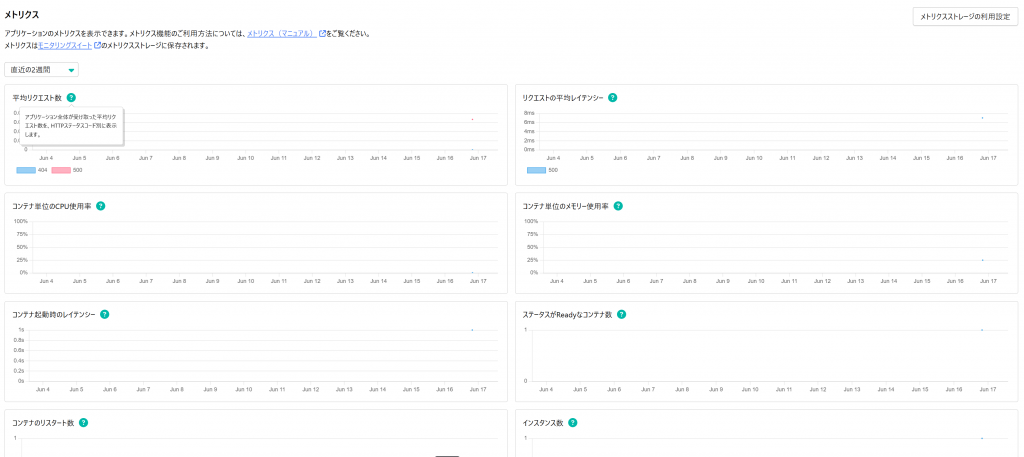Screen dimensions: 1024x457
Task: Open help icon for コンテナのリスタート数
Action: (x=84, y=423)
